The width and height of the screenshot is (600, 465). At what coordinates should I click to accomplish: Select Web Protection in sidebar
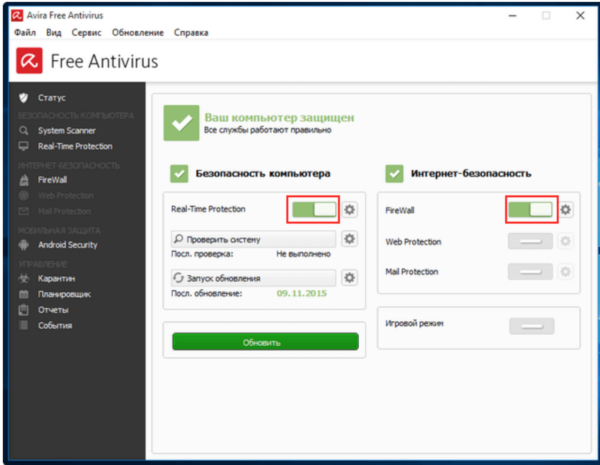[x=66, y=196]
